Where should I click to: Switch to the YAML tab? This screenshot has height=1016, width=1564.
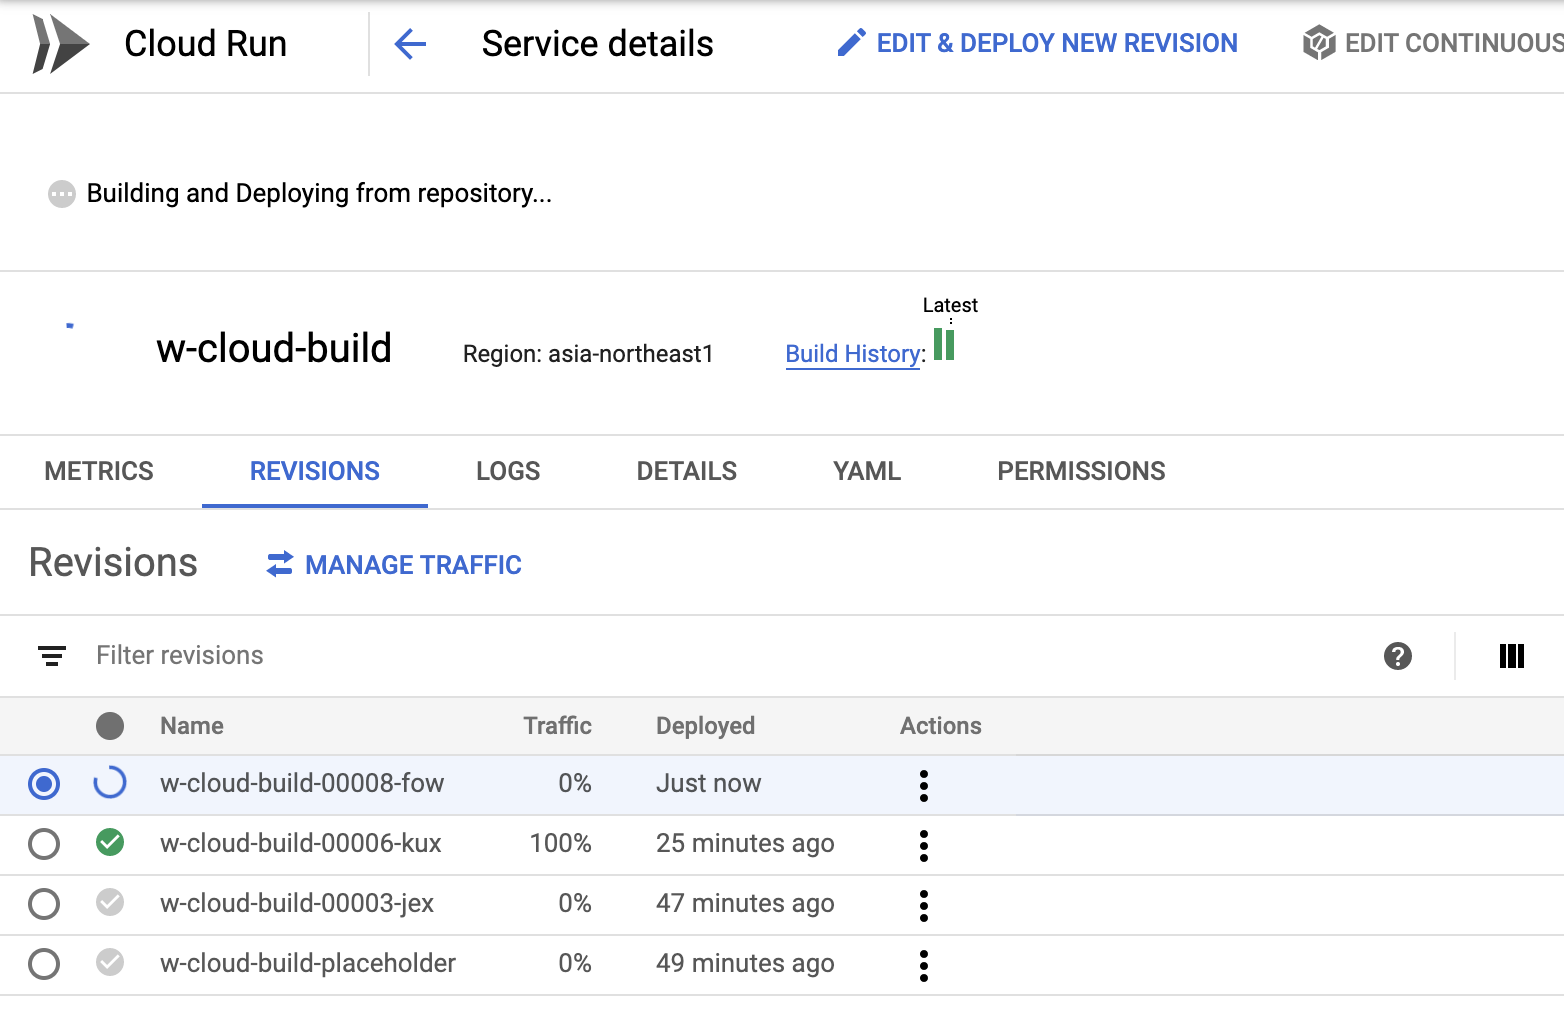click(x=867, y=471)
